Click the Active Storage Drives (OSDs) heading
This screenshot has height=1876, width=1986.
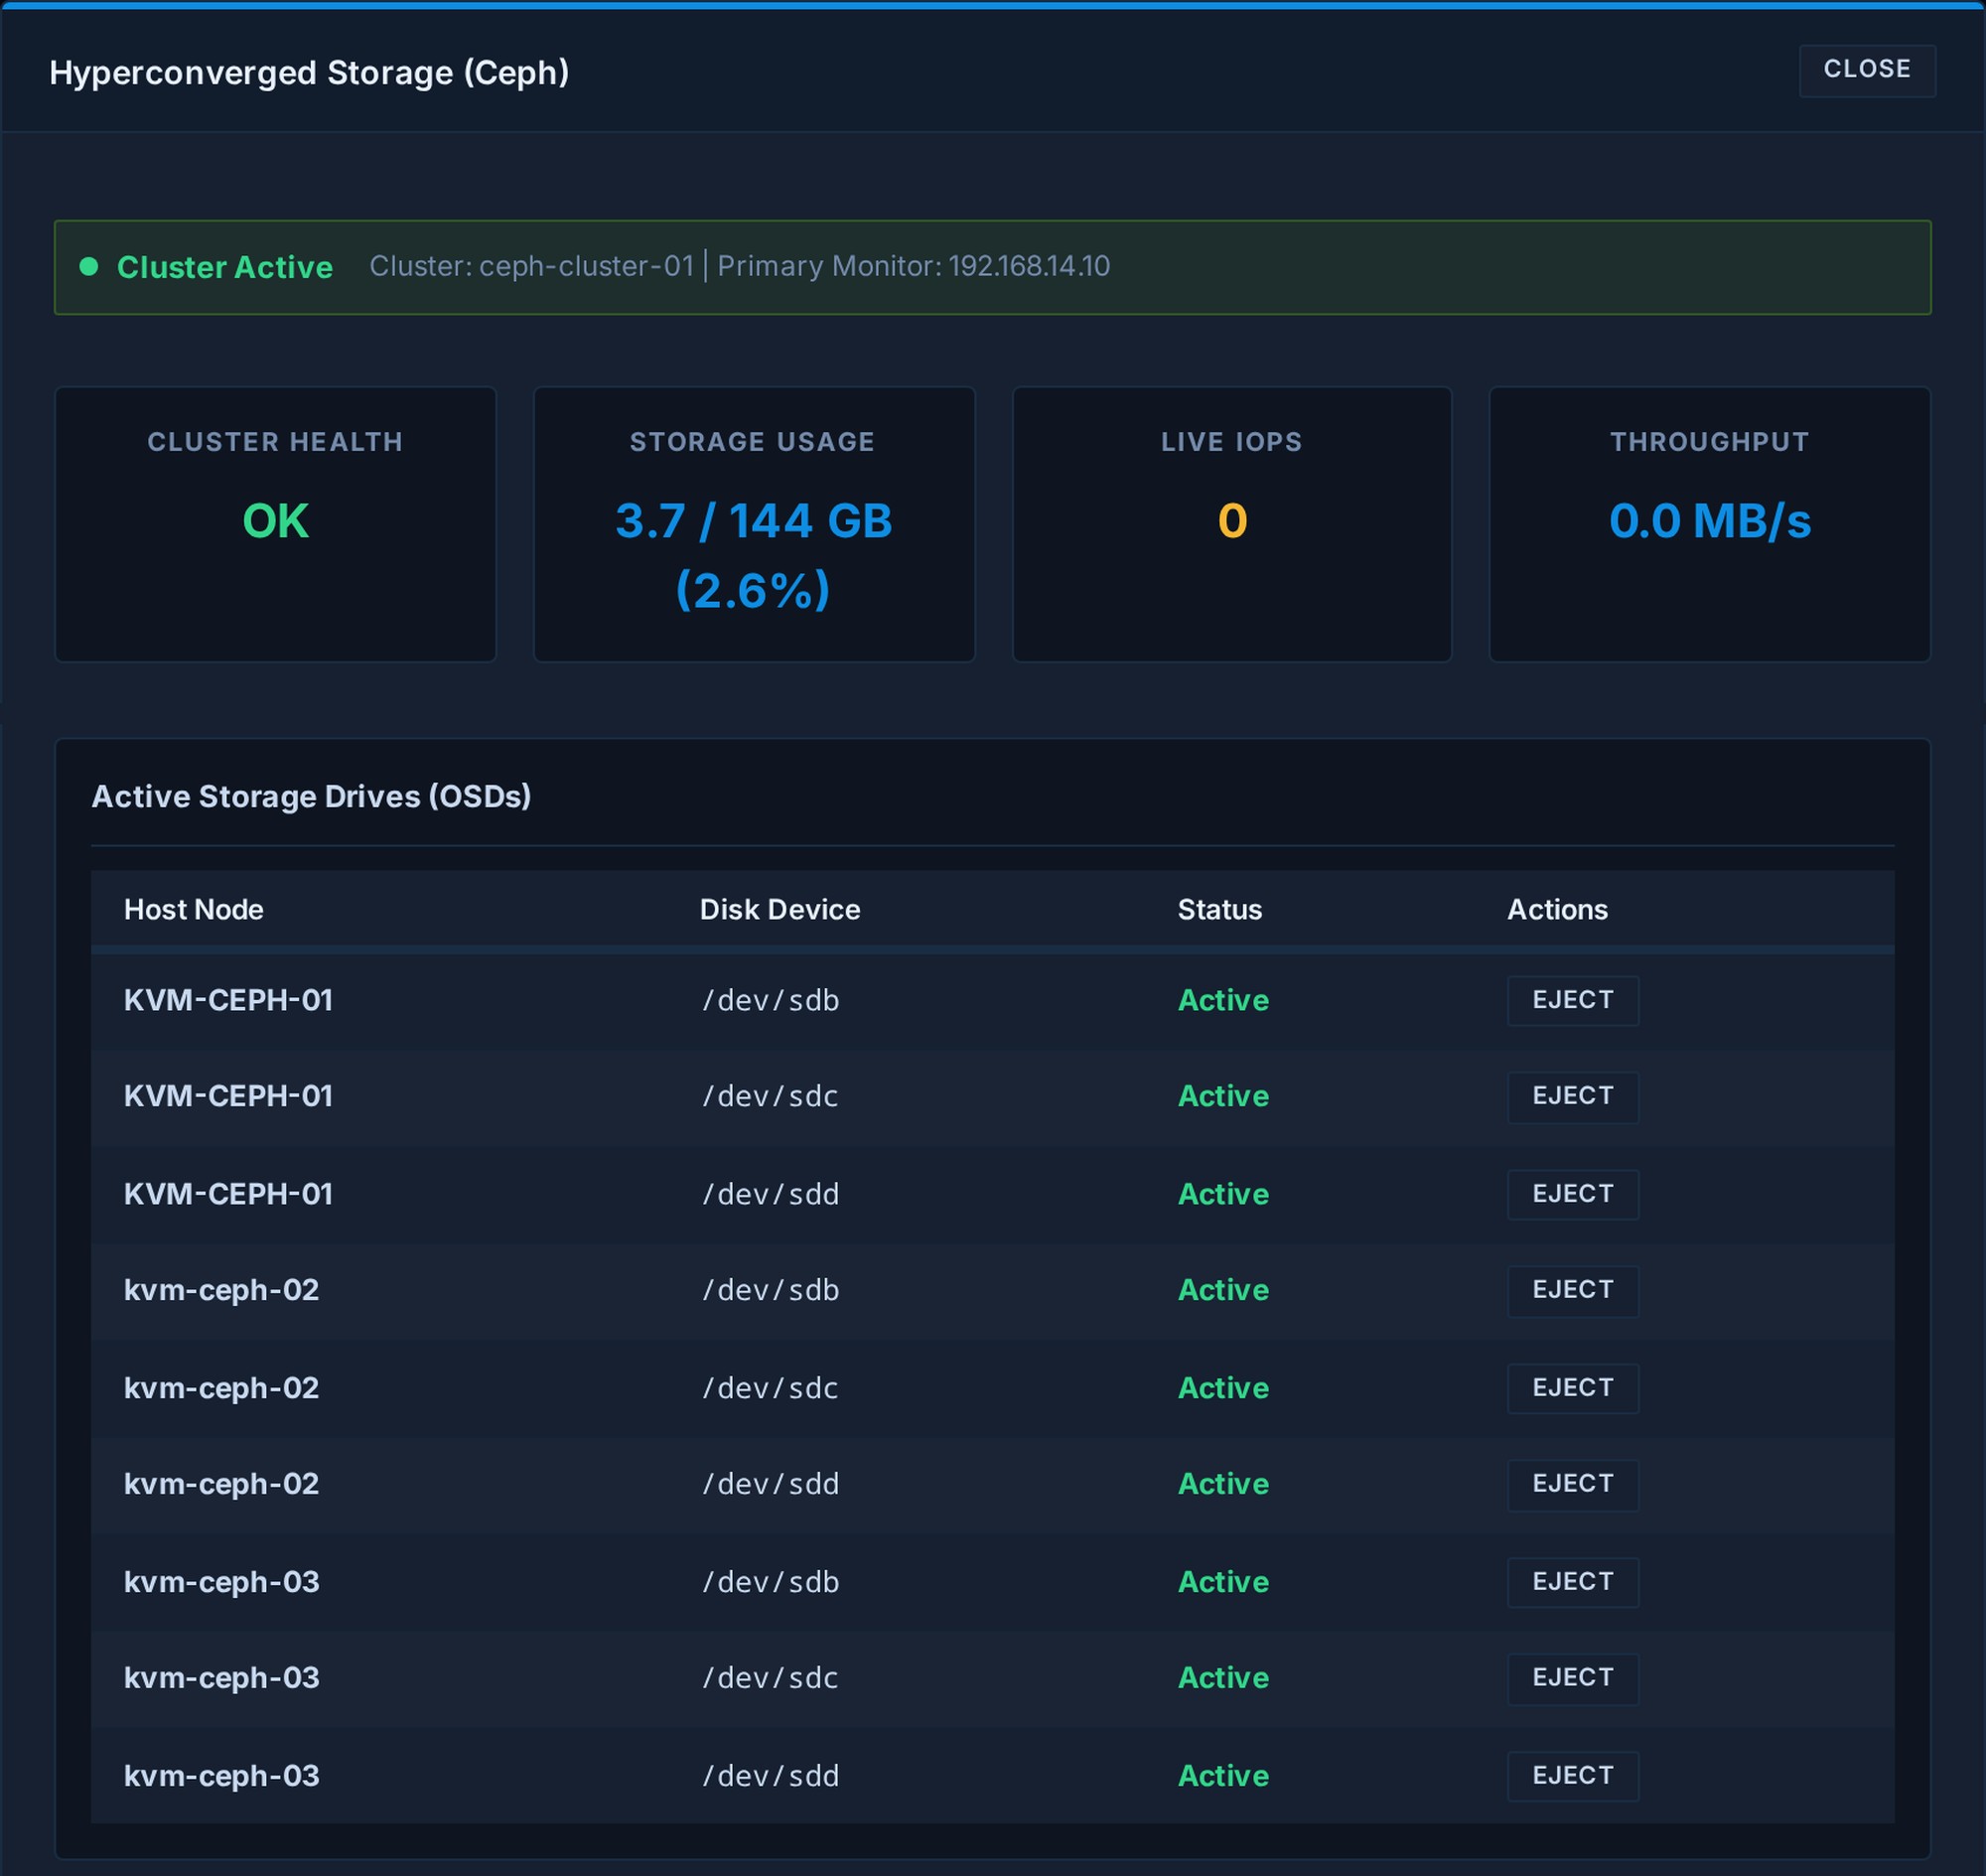click(x=312, y=797)
